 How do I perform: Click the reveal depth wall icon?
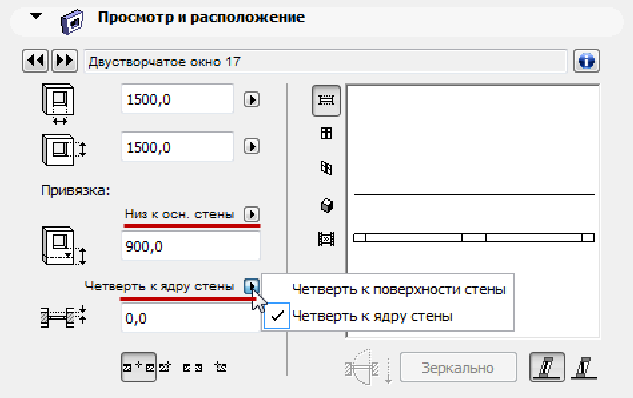pyautogui.click(x=64, y=317)
